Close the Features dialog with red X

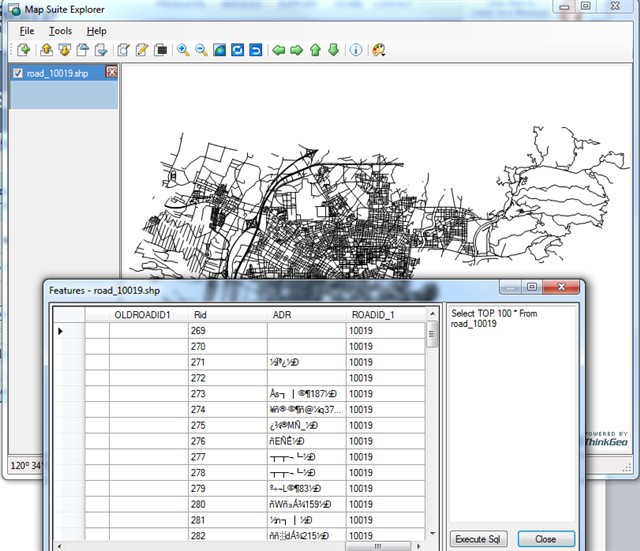point(561,287)
